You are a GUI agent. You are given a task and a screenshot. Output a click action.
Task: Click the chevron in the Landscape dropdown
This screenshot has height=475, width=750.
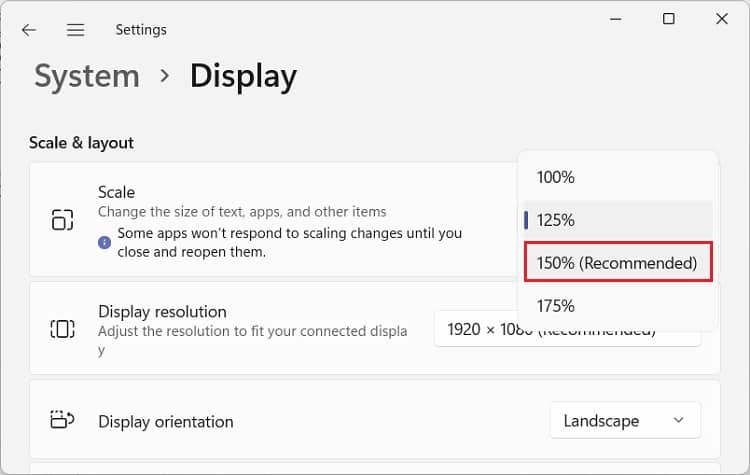679,421
